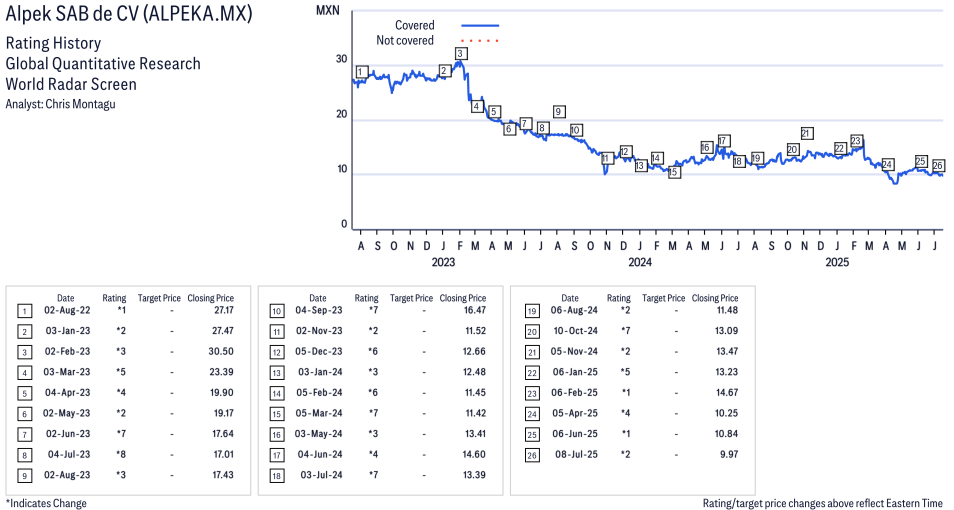The width and height of the screenshot is (954, 510).
Task: Click the red dotted Not covered legend line
Action: point(480,41)
